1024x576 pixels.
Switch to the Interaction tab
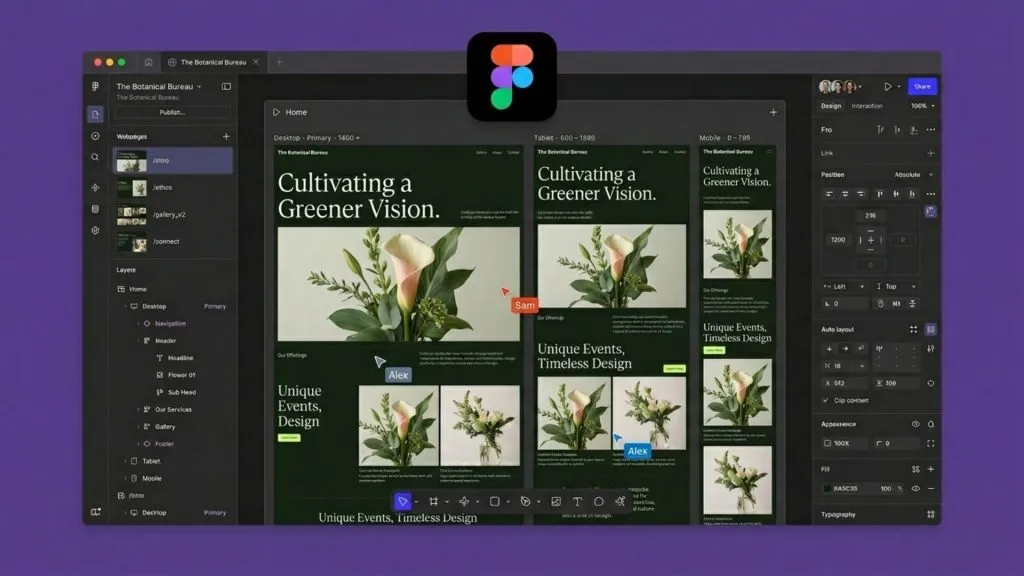[x=867, y=106]
